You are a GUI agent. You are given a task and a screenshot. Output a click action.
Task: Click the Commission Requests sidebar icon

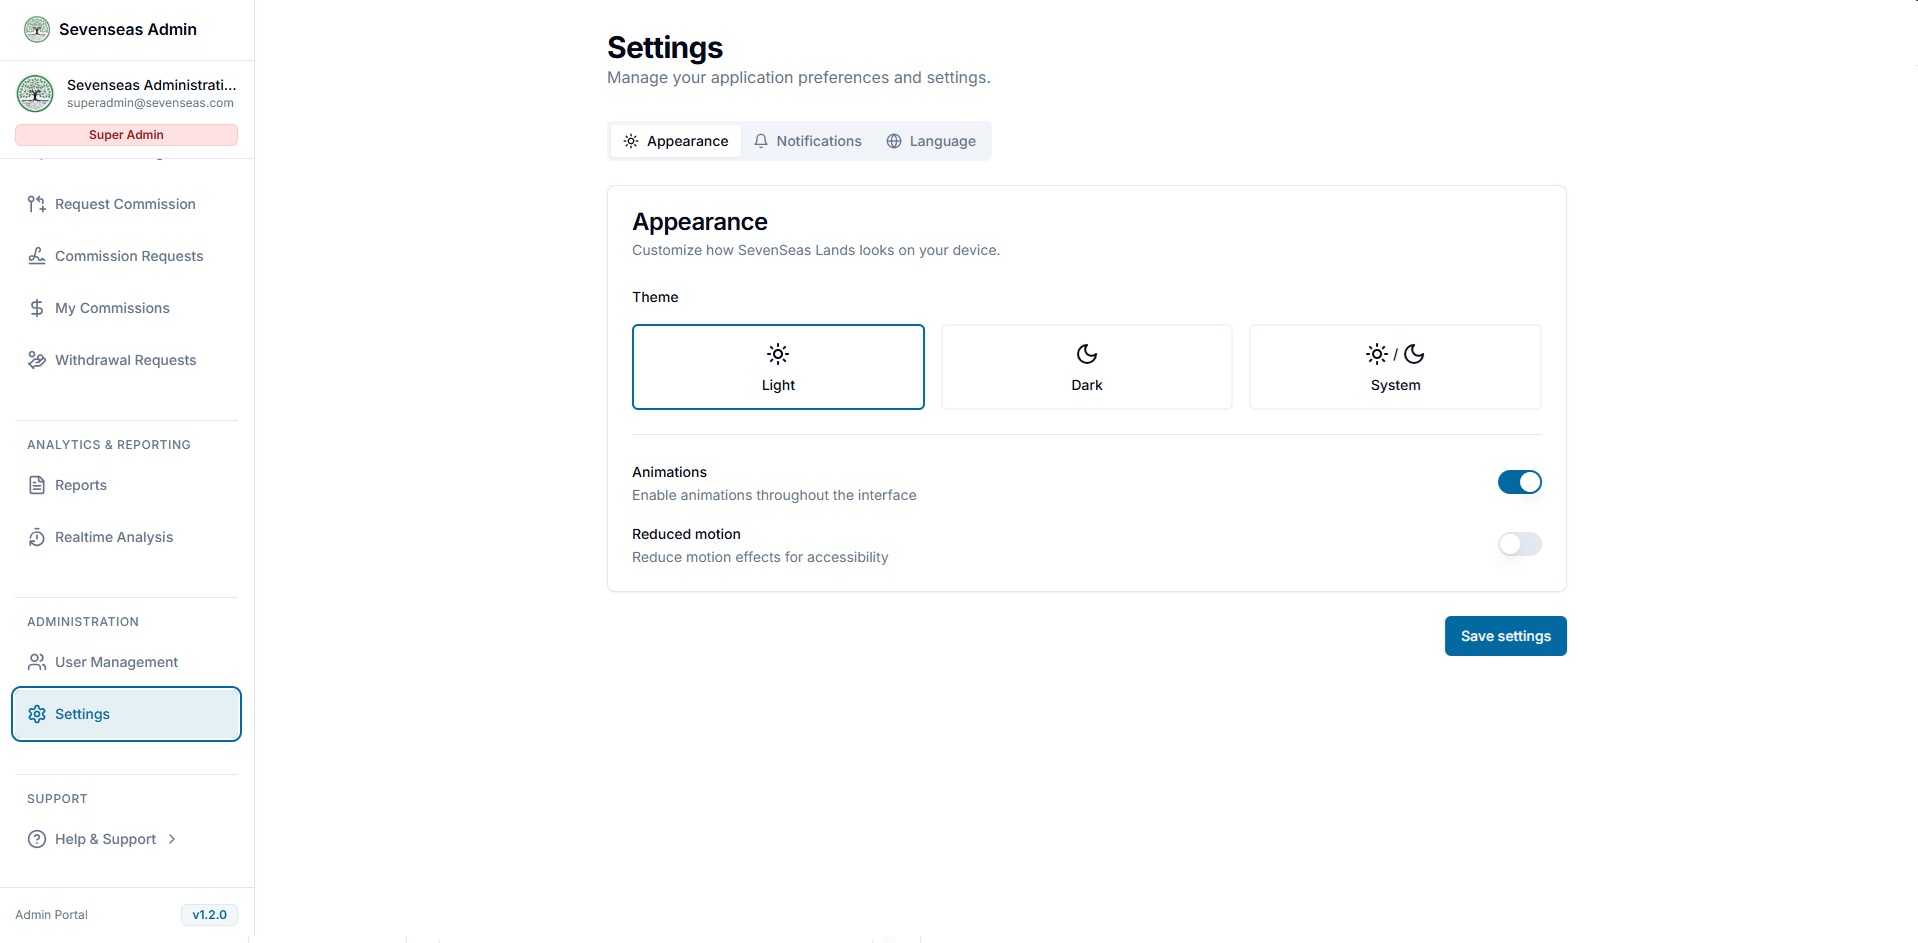coord(37,256)
